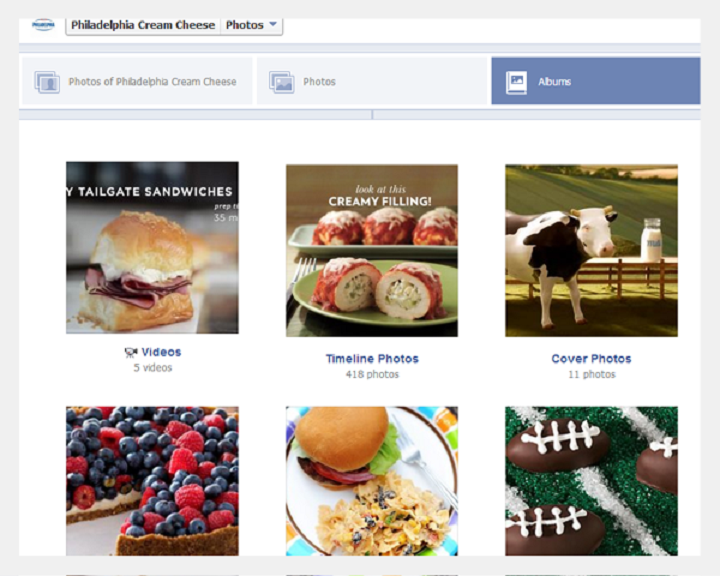Click the video camera icon next to Videos

[131, 352]
